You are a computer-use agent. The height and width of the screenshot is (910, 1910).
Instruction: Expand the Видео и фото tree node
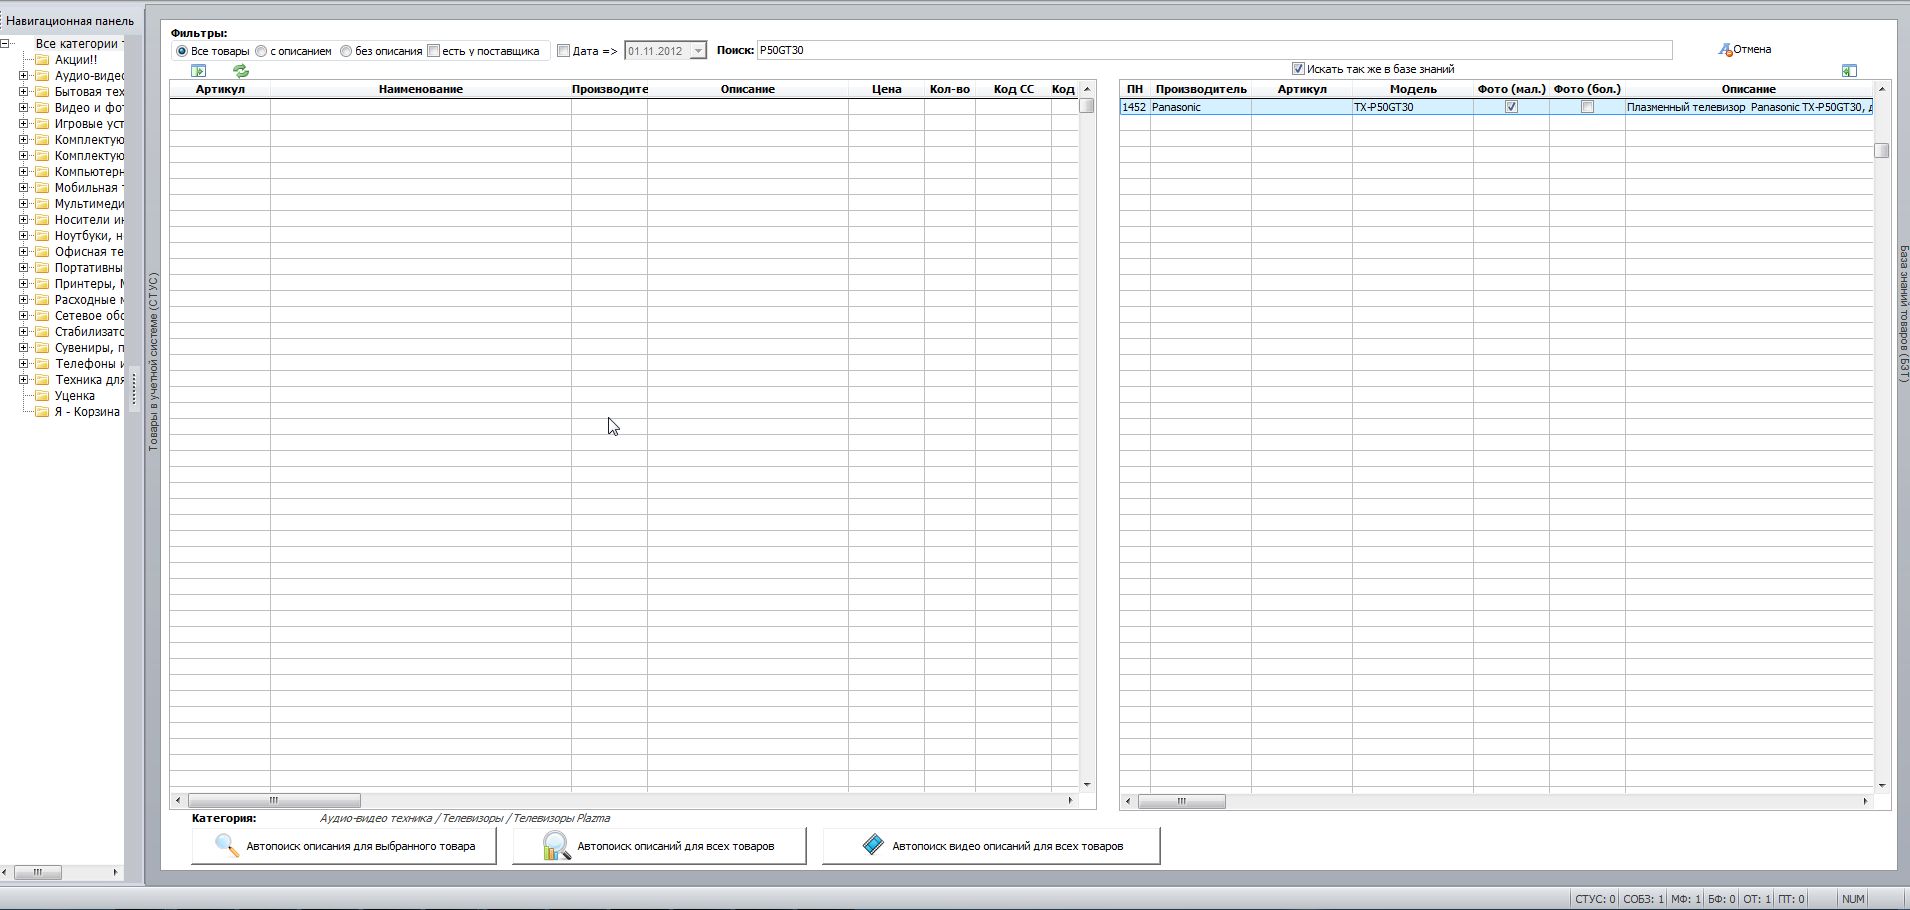click(x=24, y=108)
